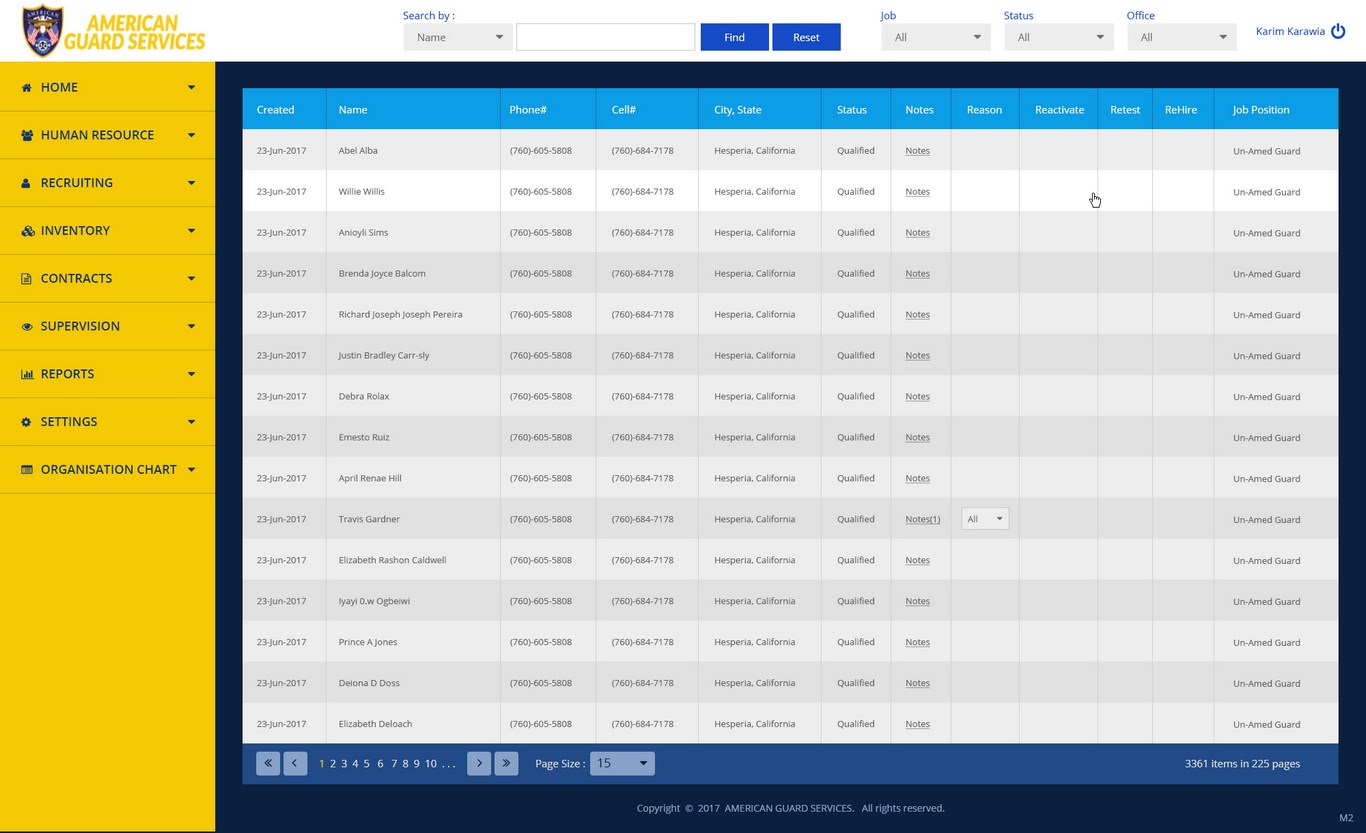Click the Settings gear icon in sidebar

pyautogui.click(x=27, y=422)
